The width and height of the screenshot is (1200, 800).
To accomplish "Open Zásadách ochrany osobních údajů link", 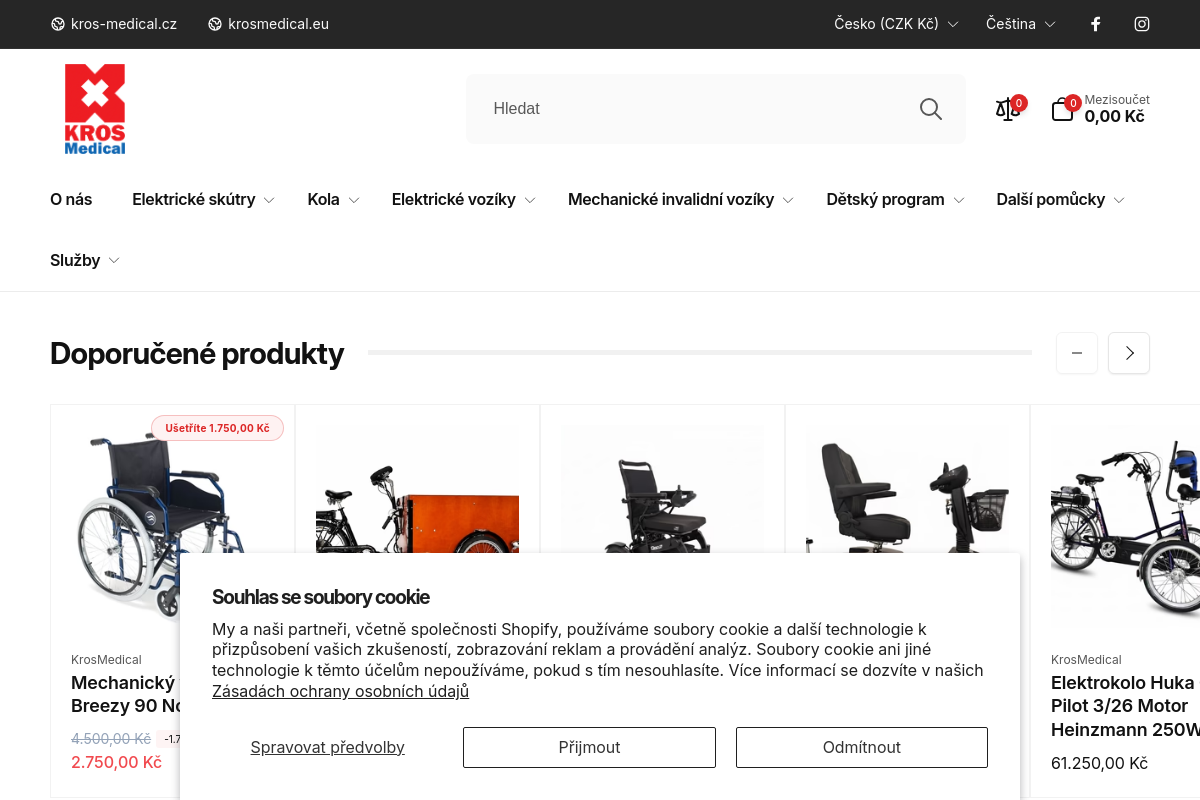I will (340, 691).
